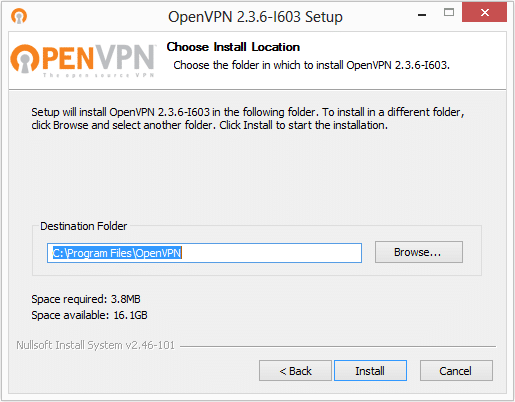Click the Choose Install Location heading

233,47
